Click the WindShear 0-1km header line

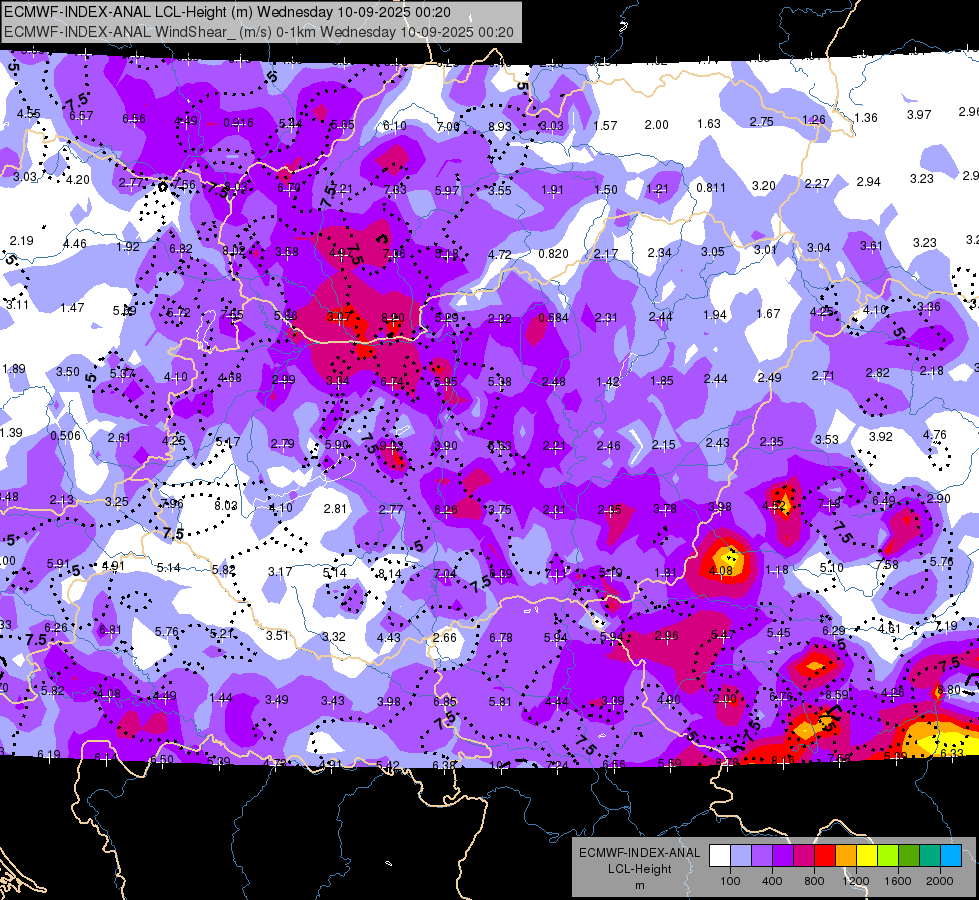(x=258, y=32)
